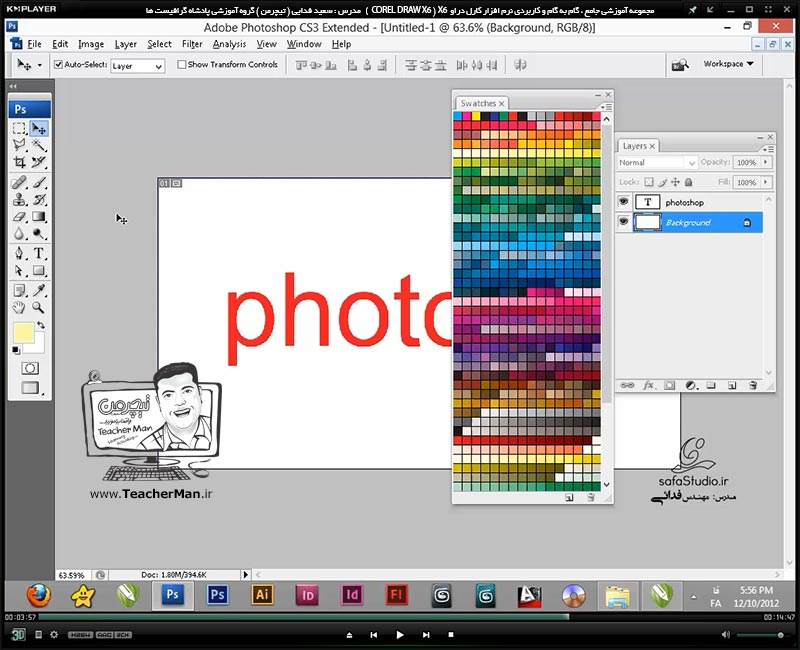Click the Firefox taskbar icon

(x=39, y=595)
